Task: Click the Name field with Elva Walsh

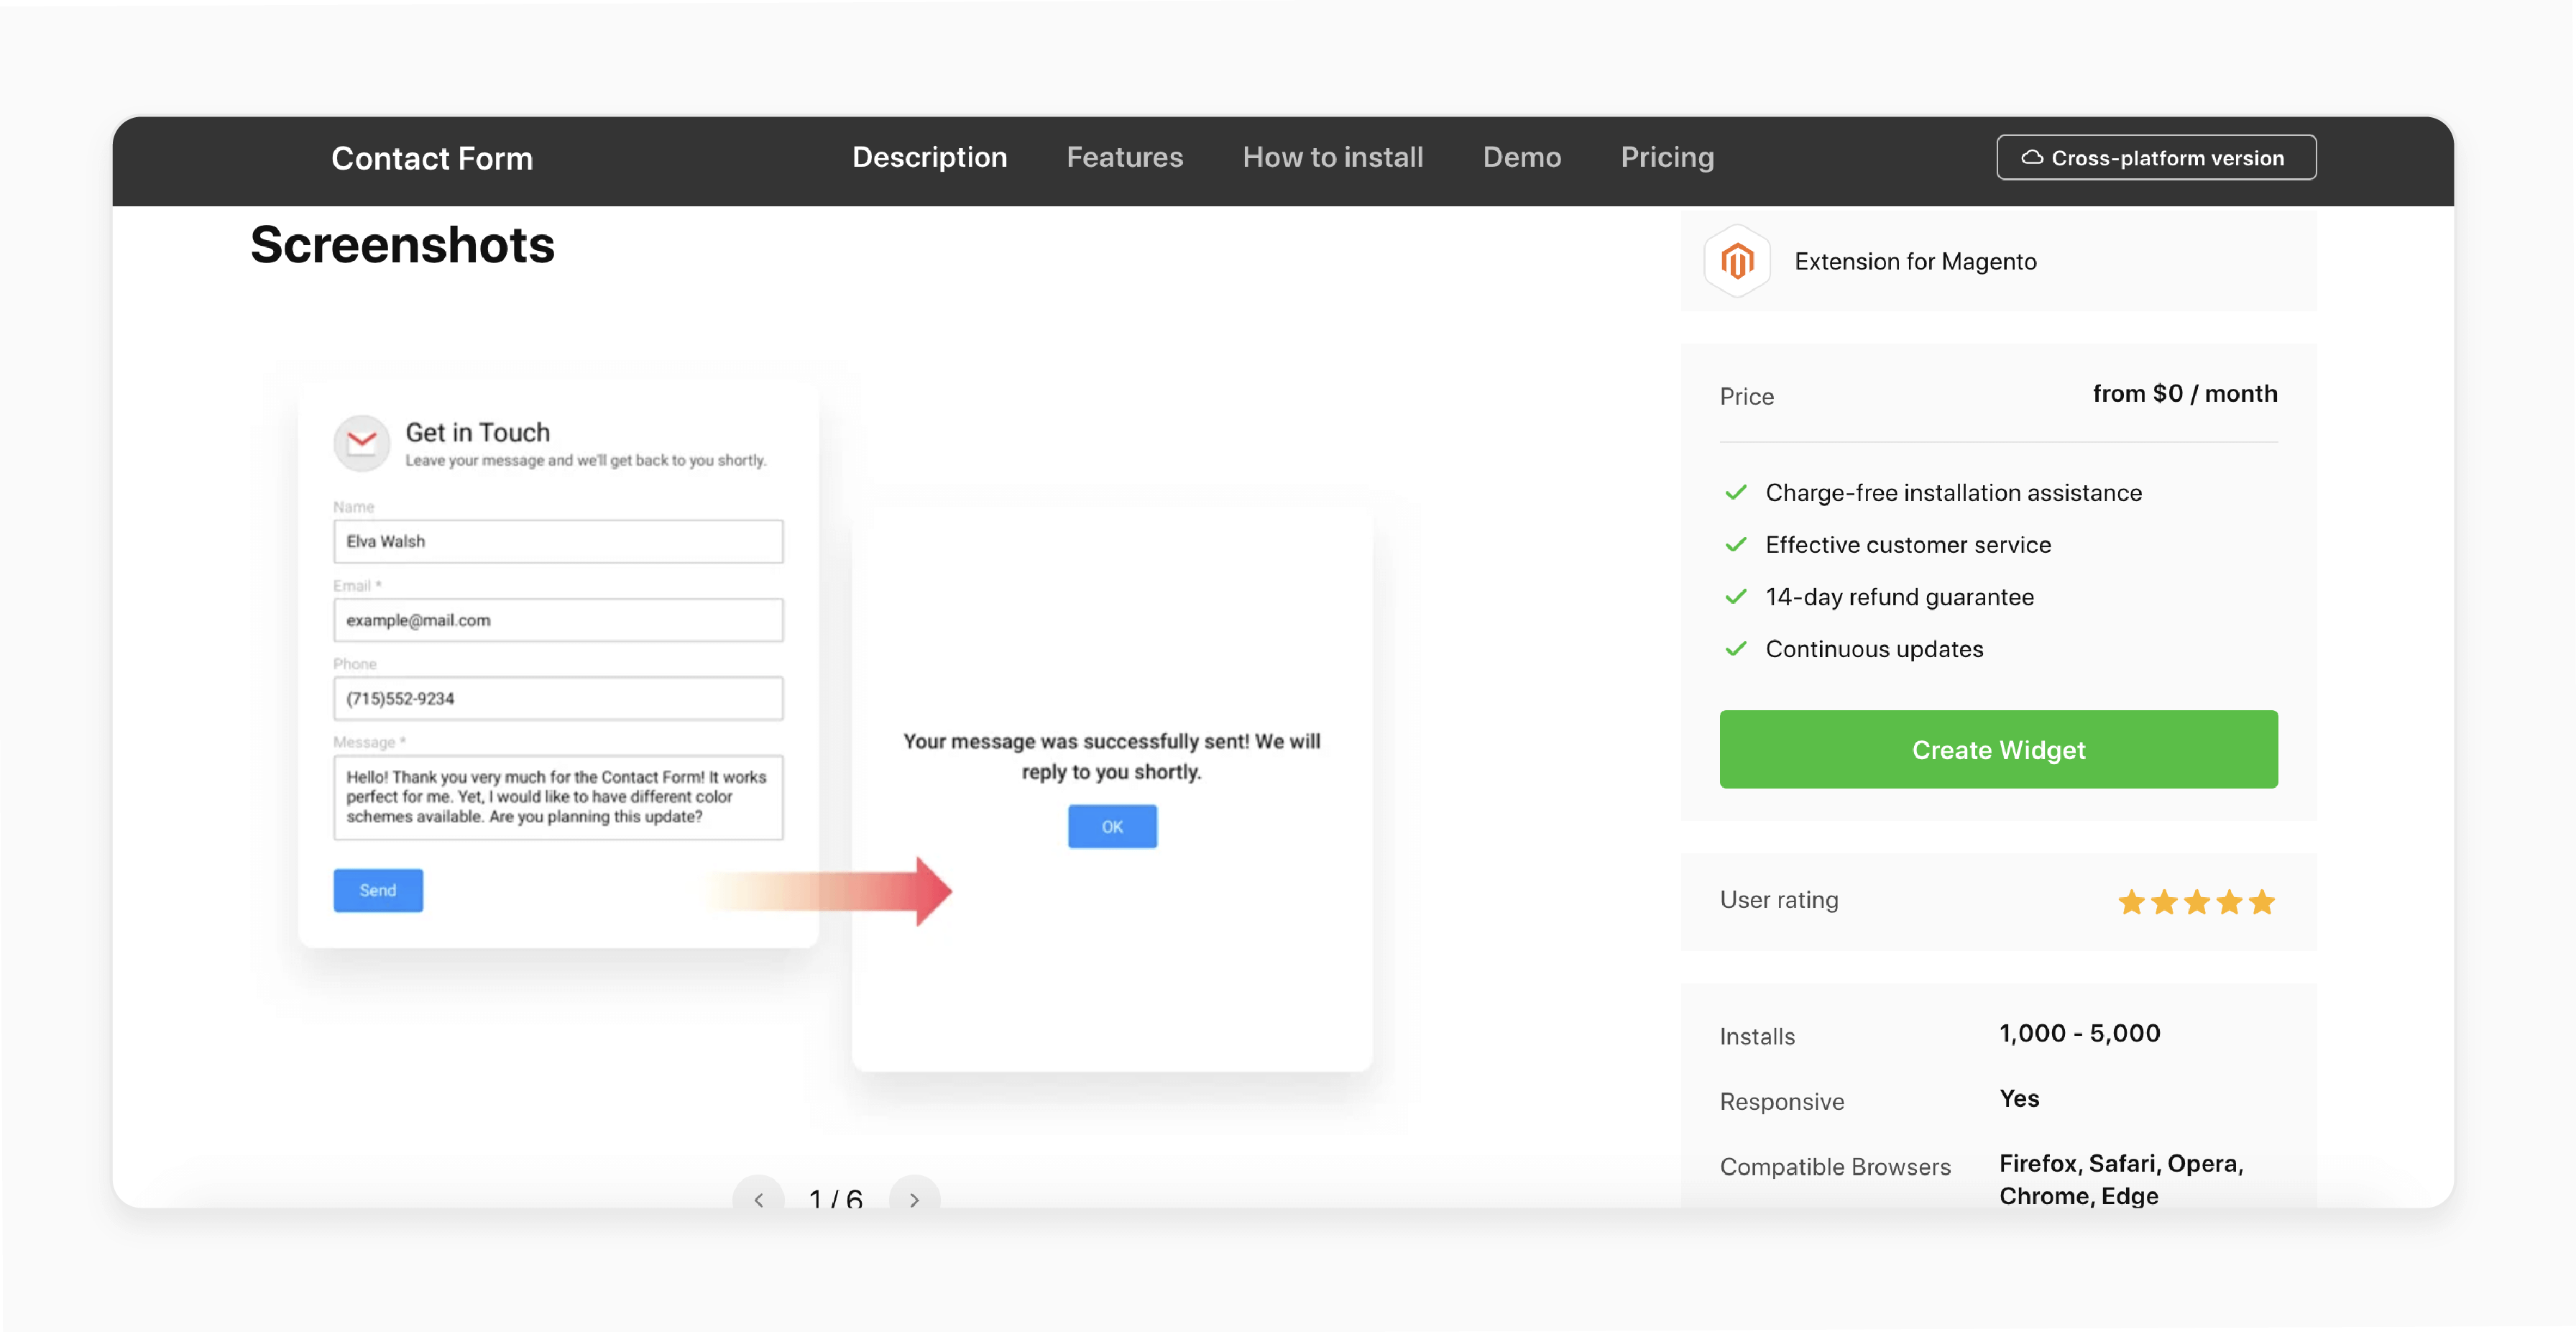Action: click(558, 541)
